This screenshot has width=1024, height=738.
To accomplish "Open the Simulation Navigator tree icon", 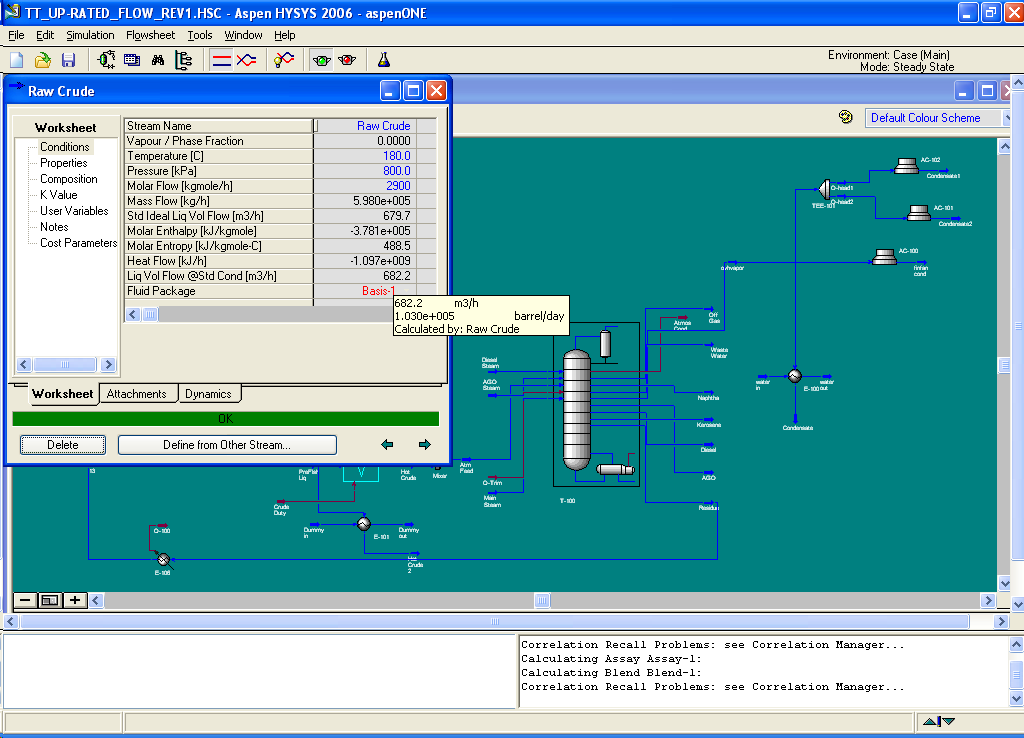I will pos(184,61).
